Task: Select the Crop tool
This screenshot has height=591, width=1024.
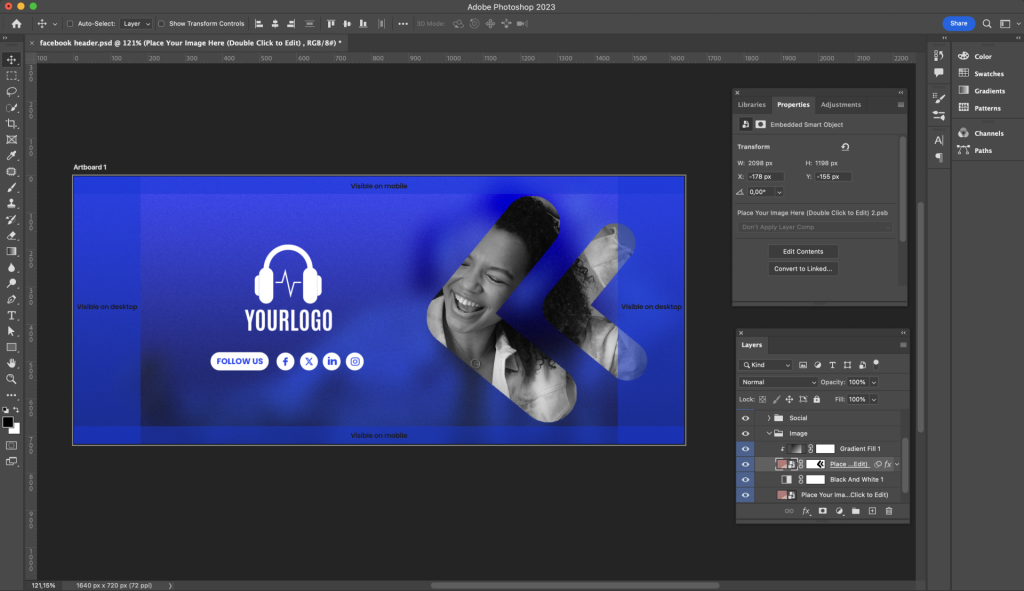Action: click(x=12, y=123)
